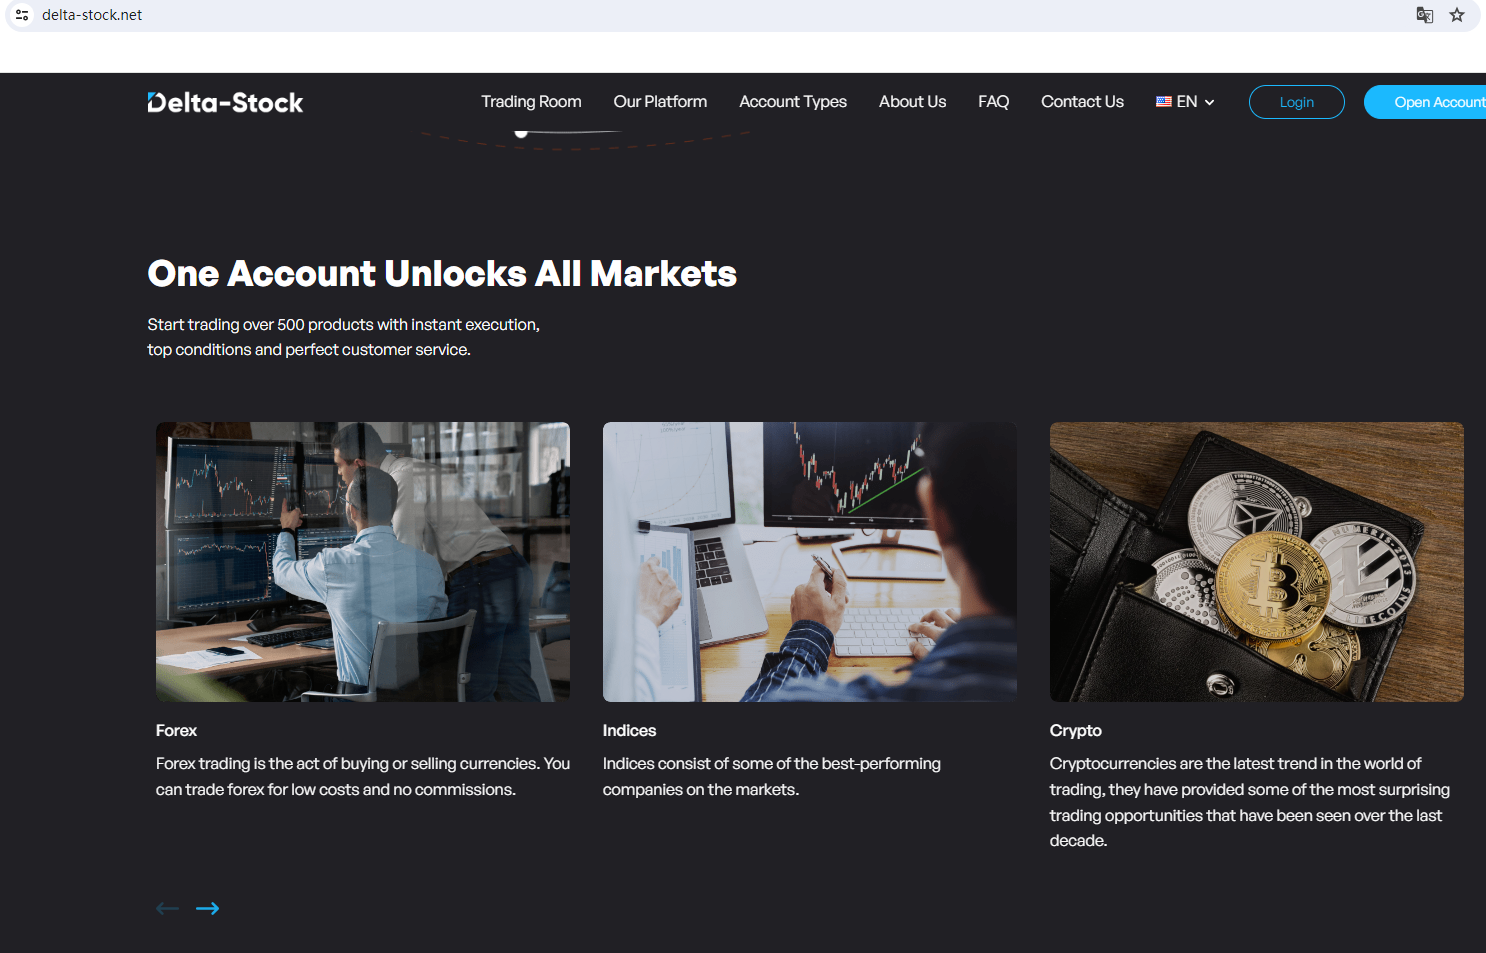Select the Crypto coins image card
Viewport: 1486px width, 953px height.
1257,562
